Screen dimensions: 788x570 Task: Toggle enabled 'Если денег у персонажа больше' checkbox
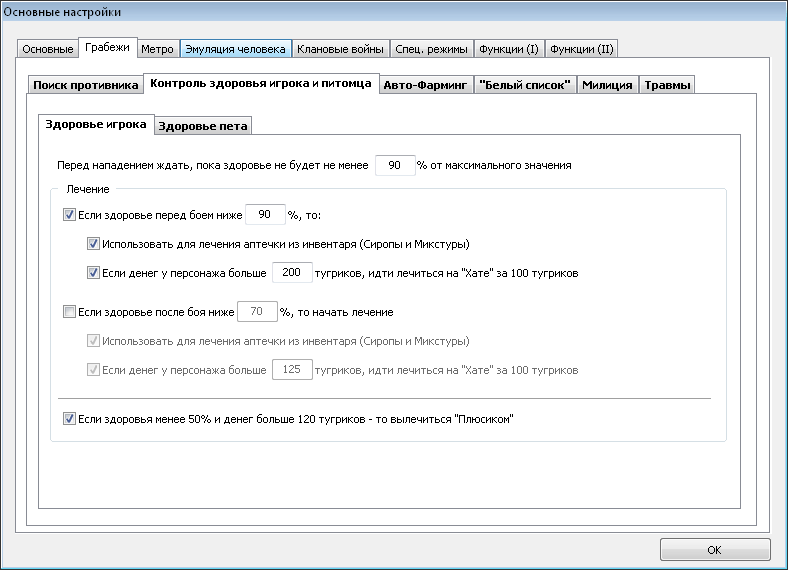93,273
